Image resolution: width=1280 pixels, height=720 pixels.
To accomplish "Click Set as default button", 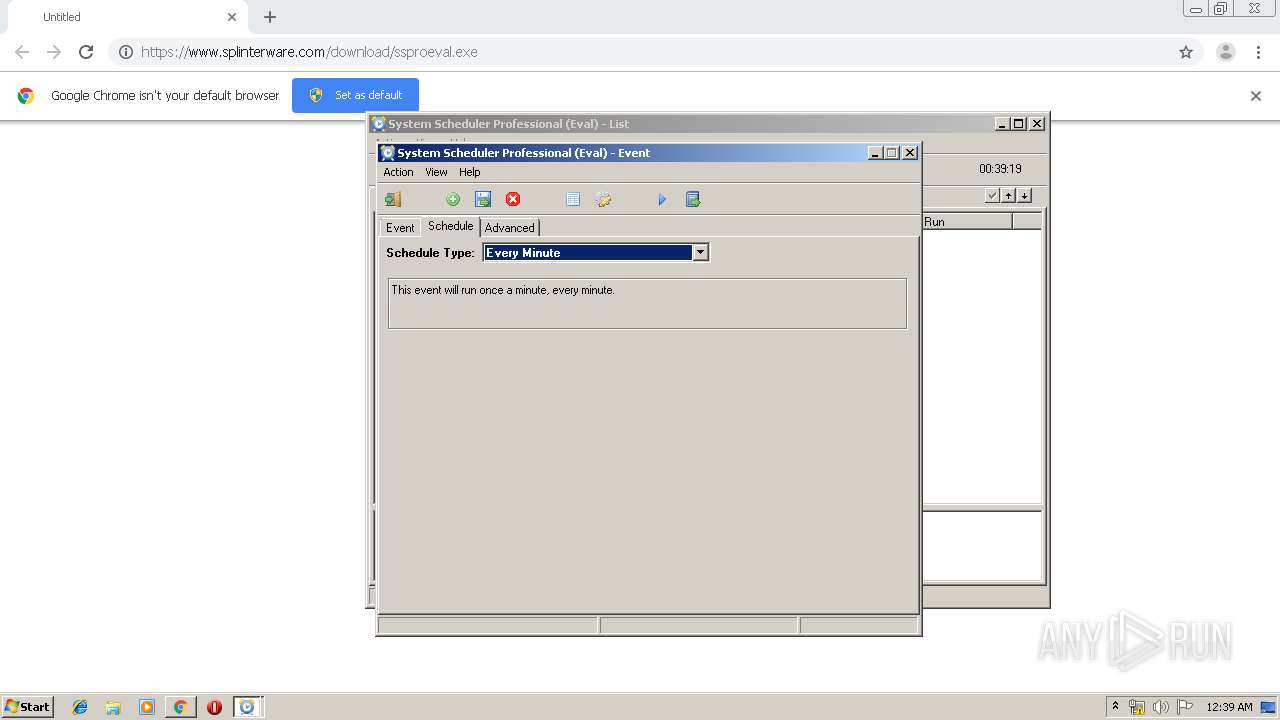I will click(x=355, y=95).
